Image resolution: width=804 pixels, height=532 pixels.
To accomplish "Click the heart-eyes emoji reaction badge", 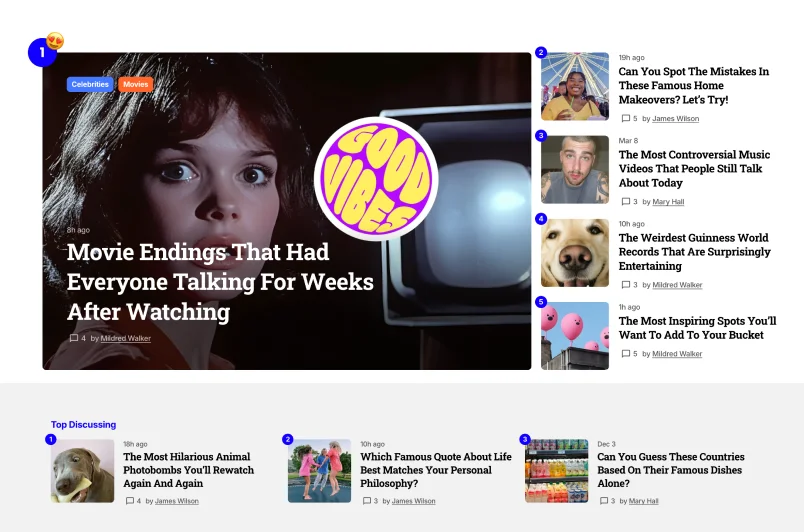I will click(55, 41).
